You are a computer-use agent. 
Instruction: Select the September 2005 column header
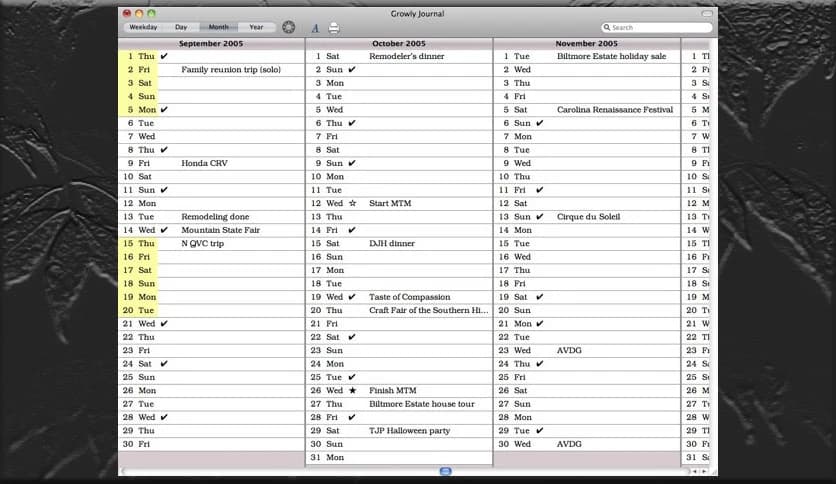click(x=211, y=43)
